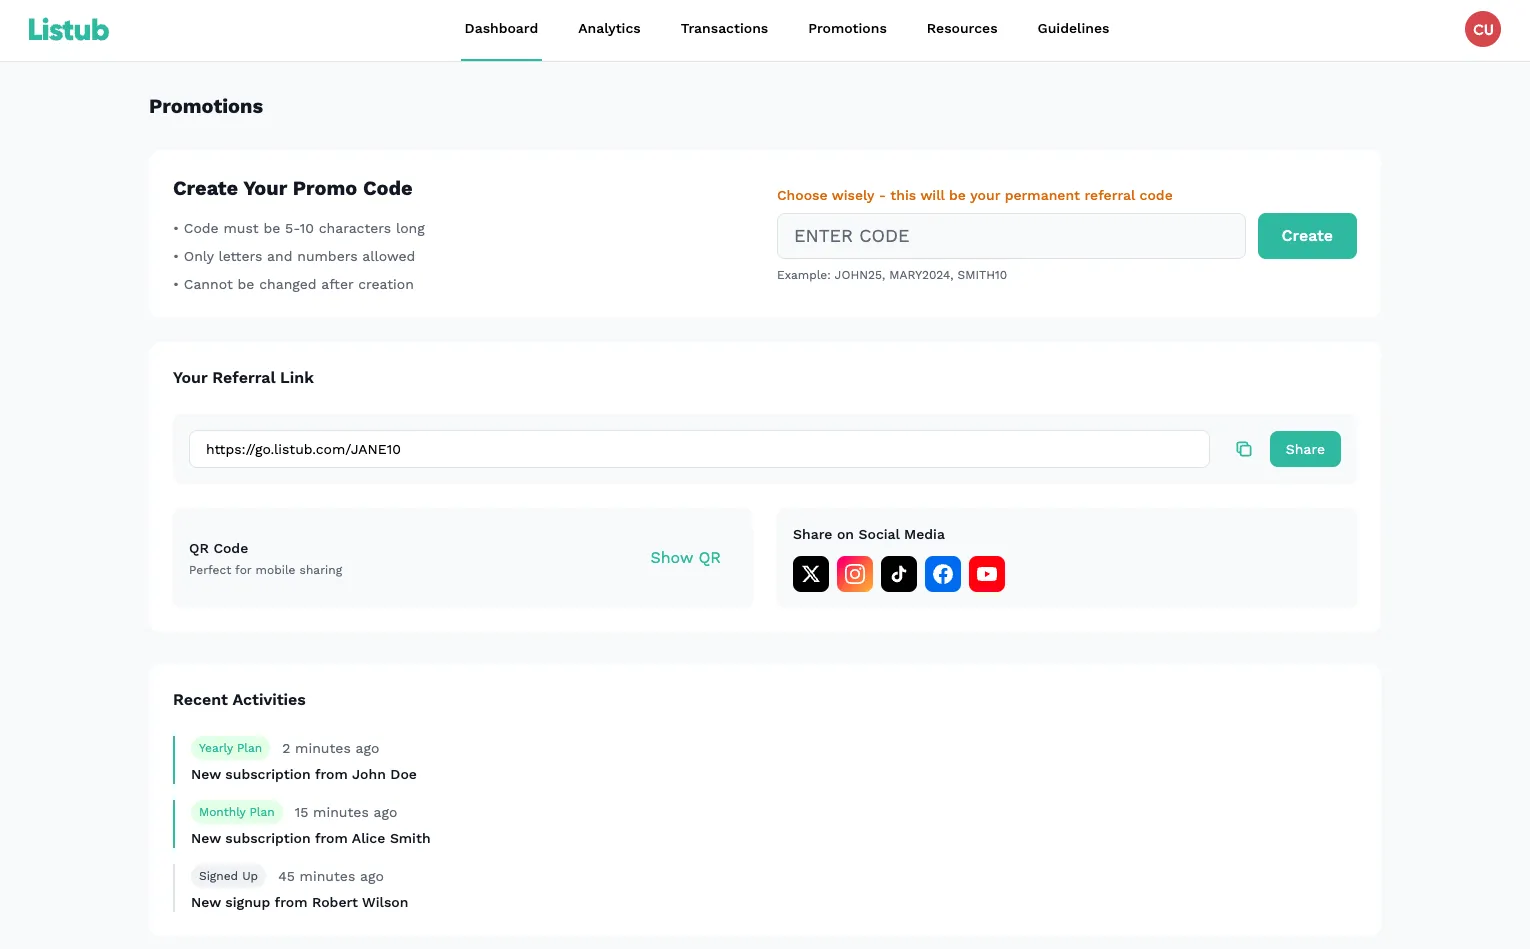Click the Share button
Screen dimensions: 1530x949
point(1305,449)
